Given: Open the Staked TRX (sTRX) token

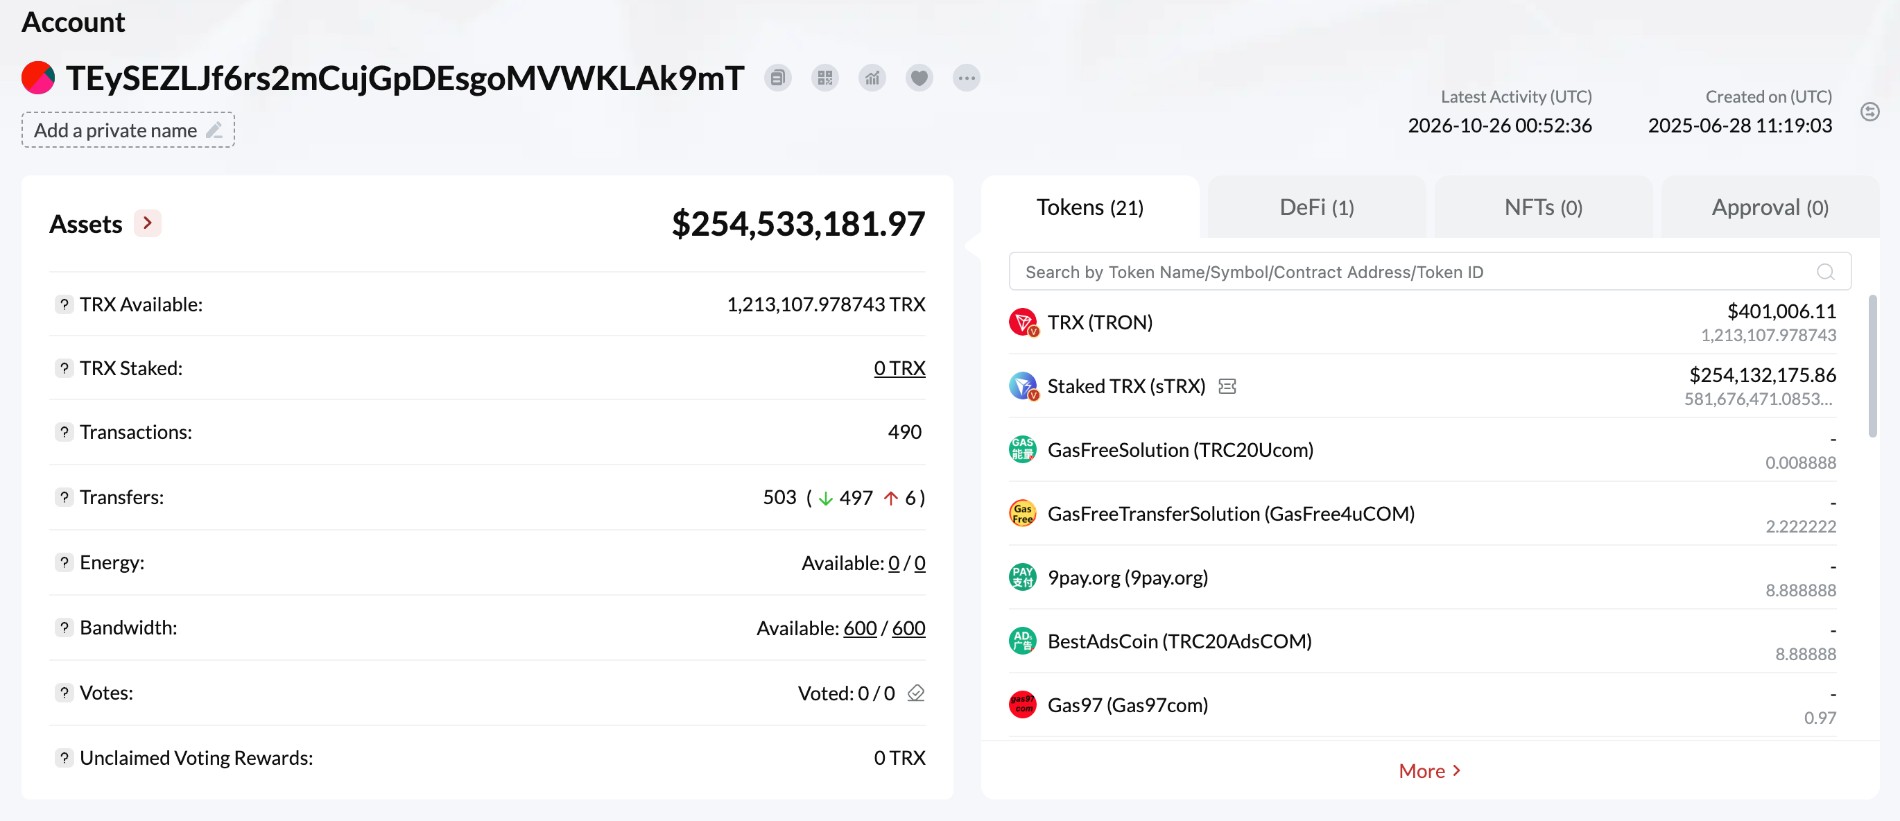Looking at the screenshot, I should point(1126,386).
